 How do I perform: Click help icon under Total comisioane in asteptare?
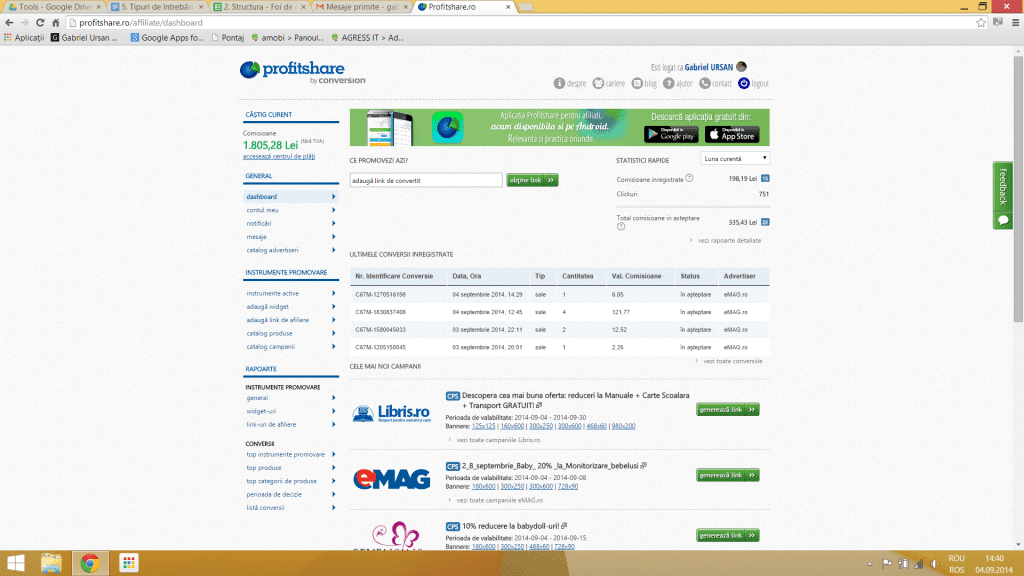click(621, 227)
